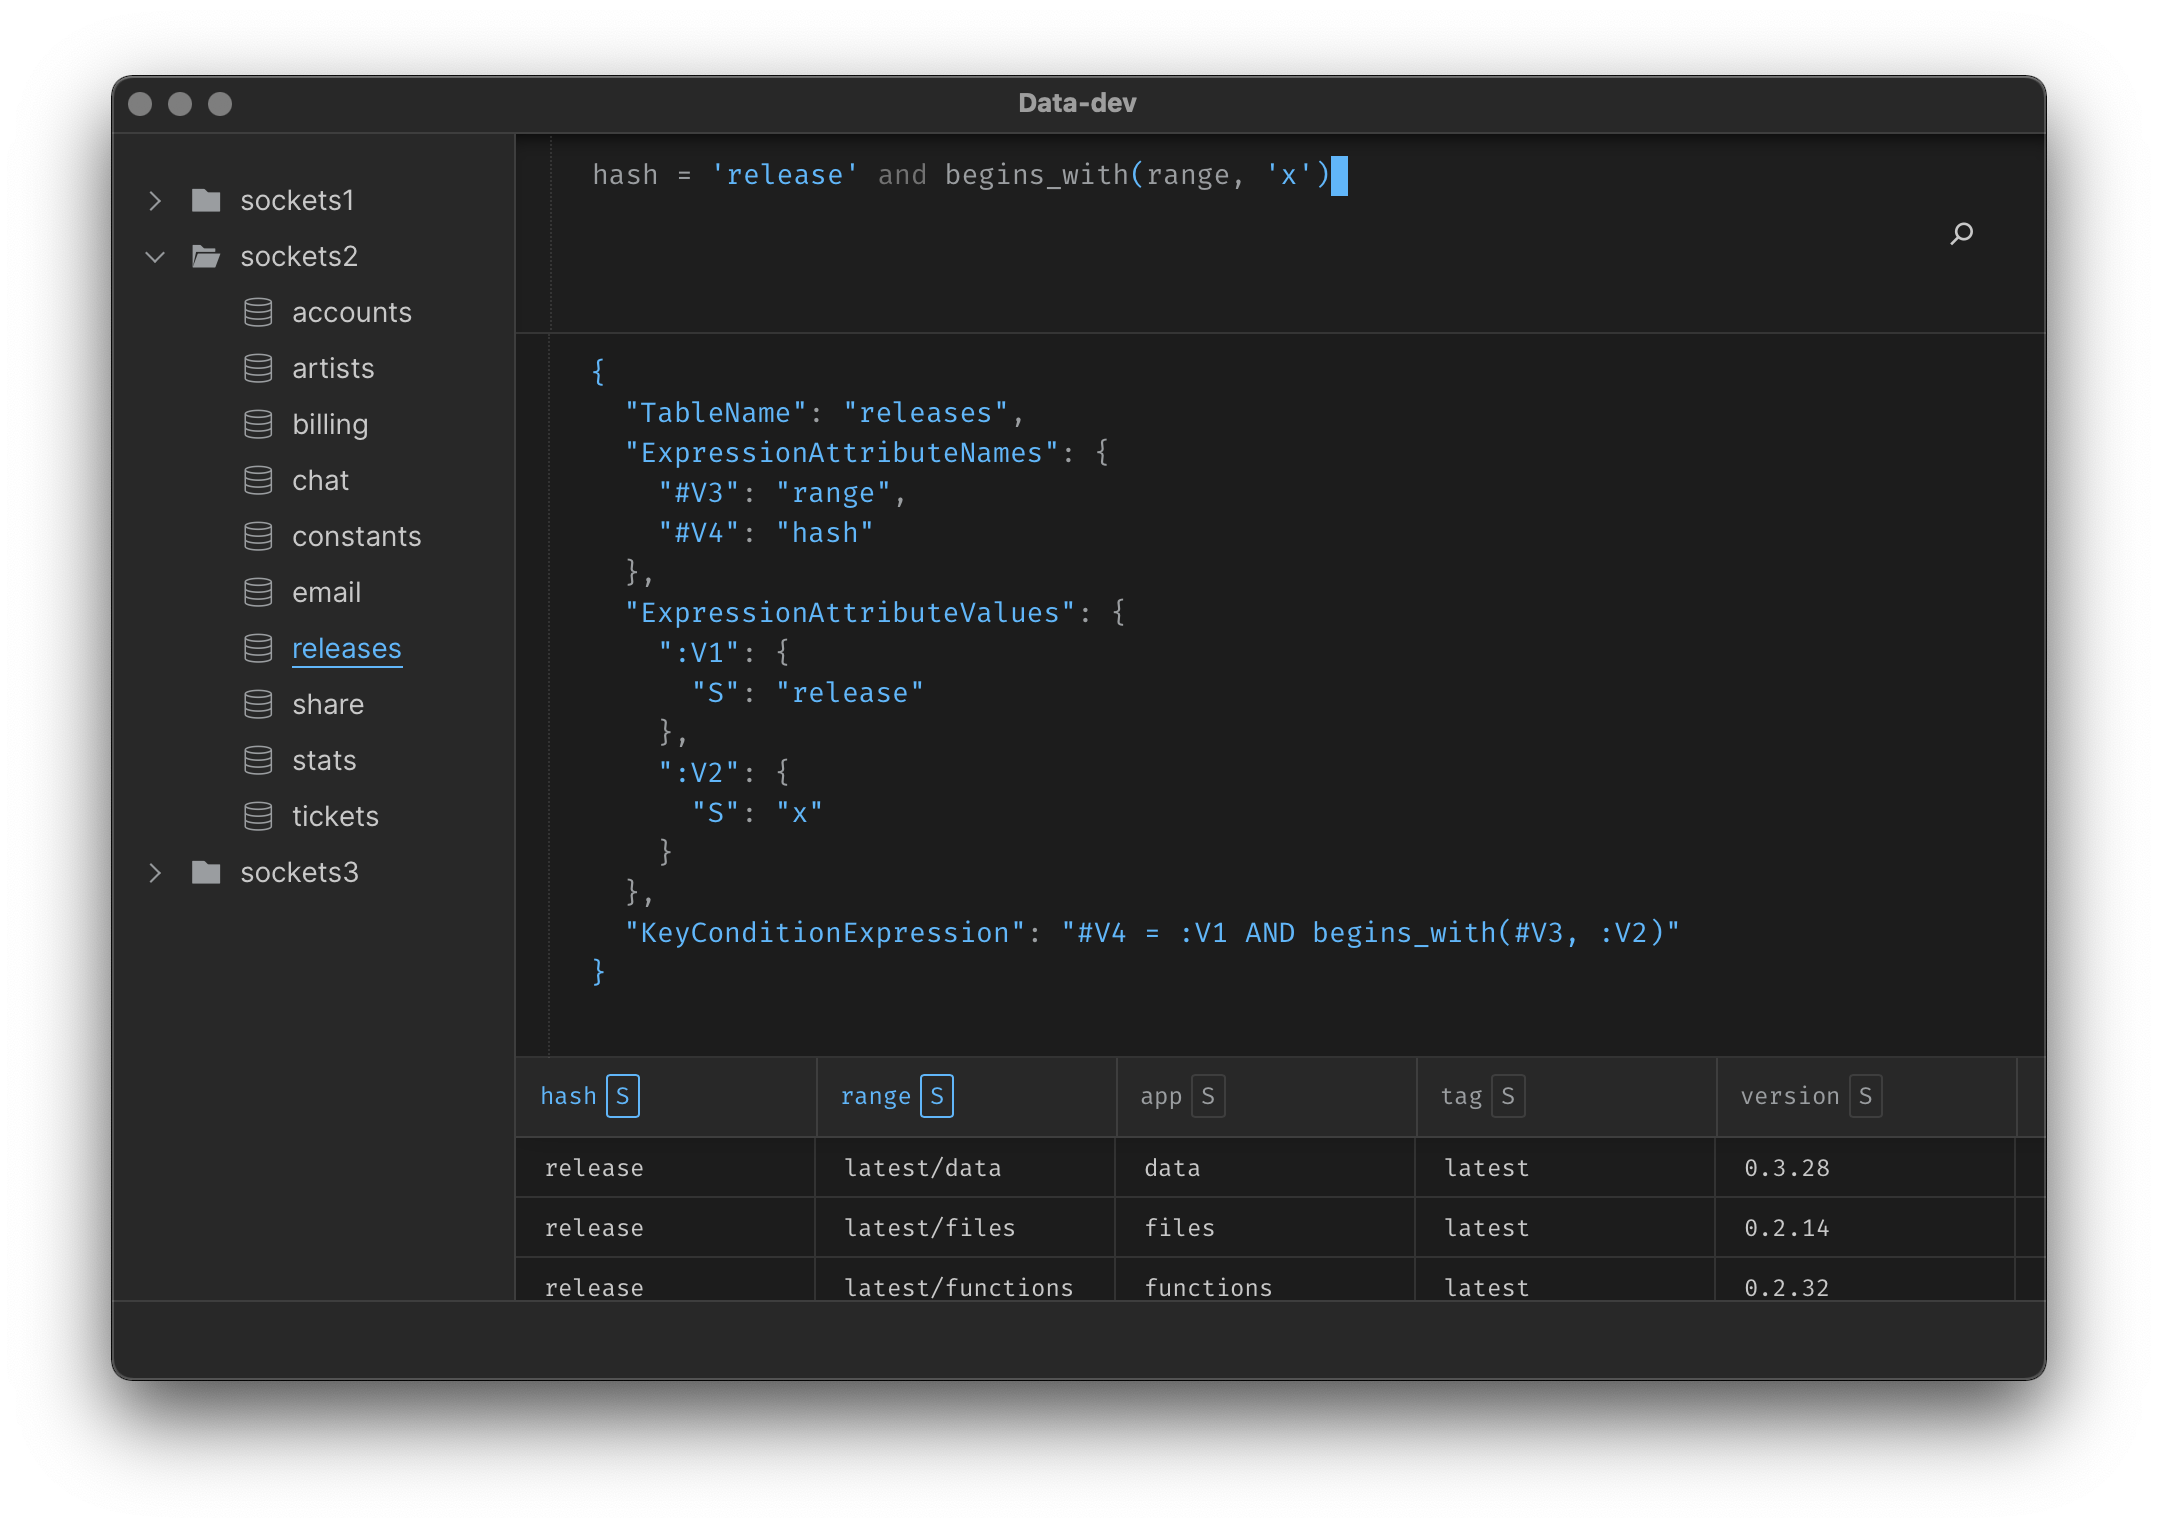2158x1528 pixels.
Task: Click the constants table database icon
Action: click(x=258, y=537)
